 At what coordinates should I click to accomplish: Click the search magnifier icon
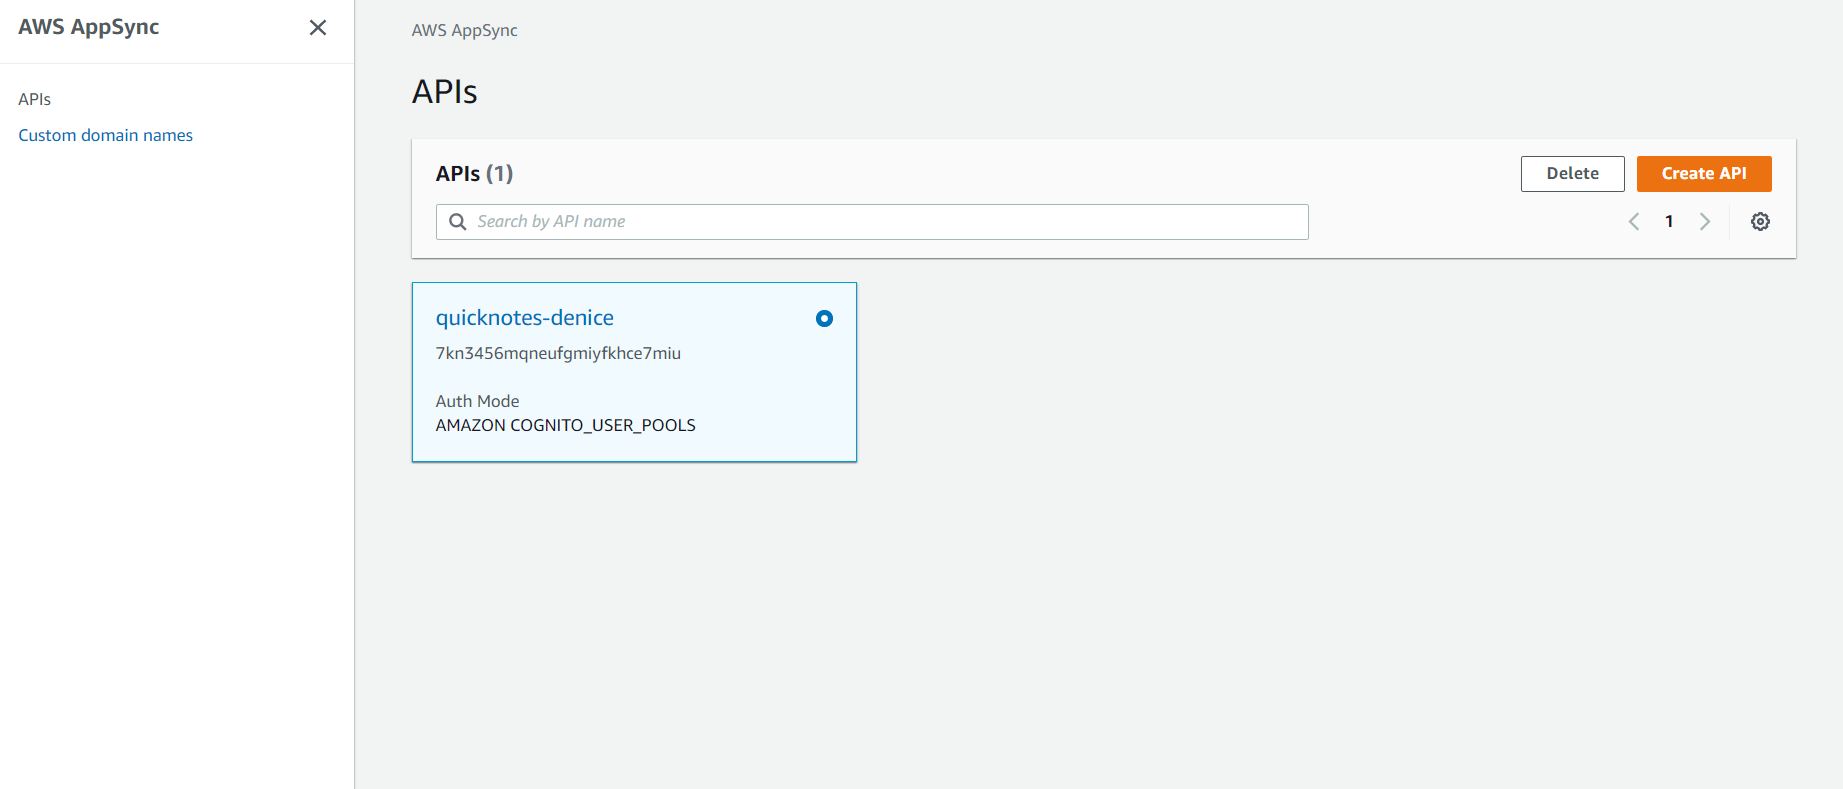(458, 222)
